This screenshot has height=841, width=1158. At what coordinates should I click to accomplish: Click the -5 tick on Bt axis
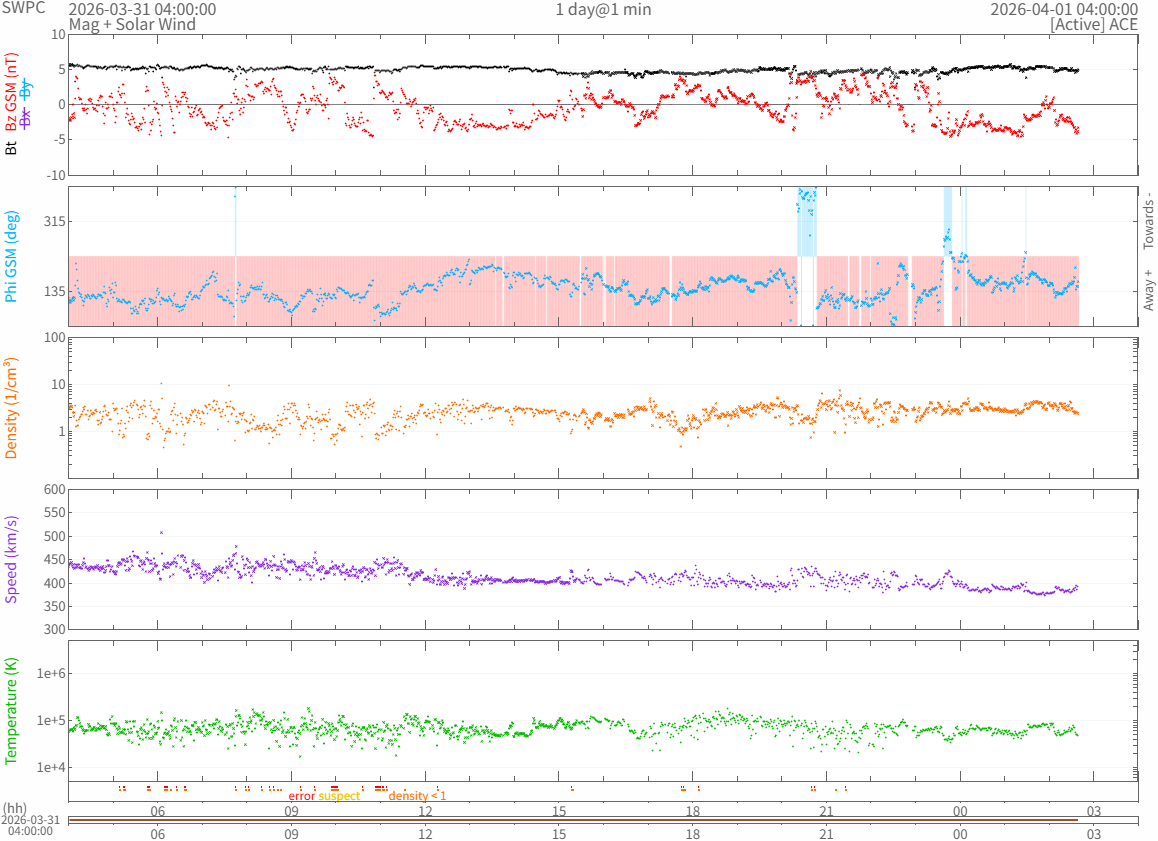click(x=60, y=140)
